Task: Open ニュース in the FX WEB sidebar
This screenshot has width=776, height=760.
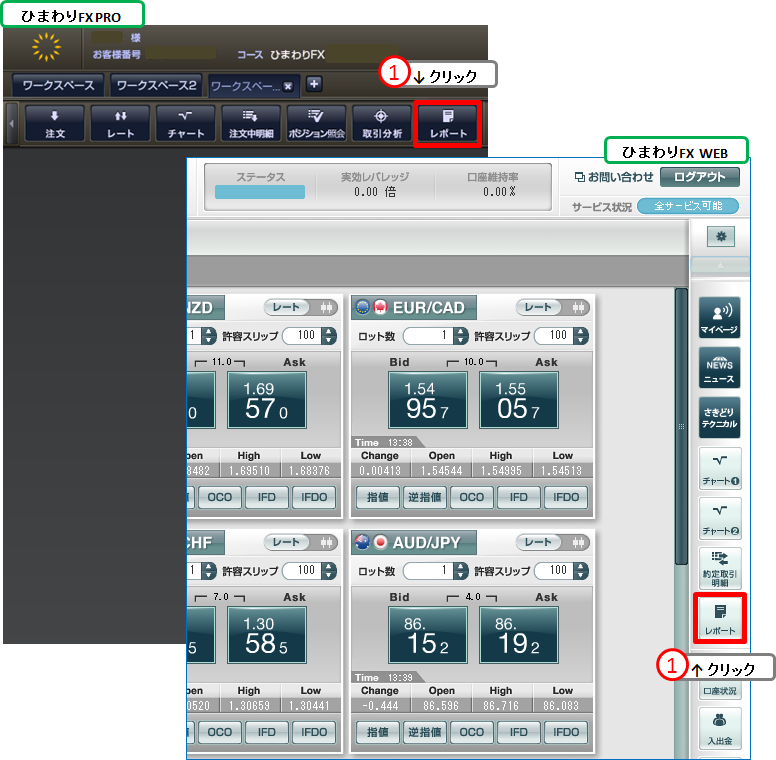Action: (x=720, y=367)
